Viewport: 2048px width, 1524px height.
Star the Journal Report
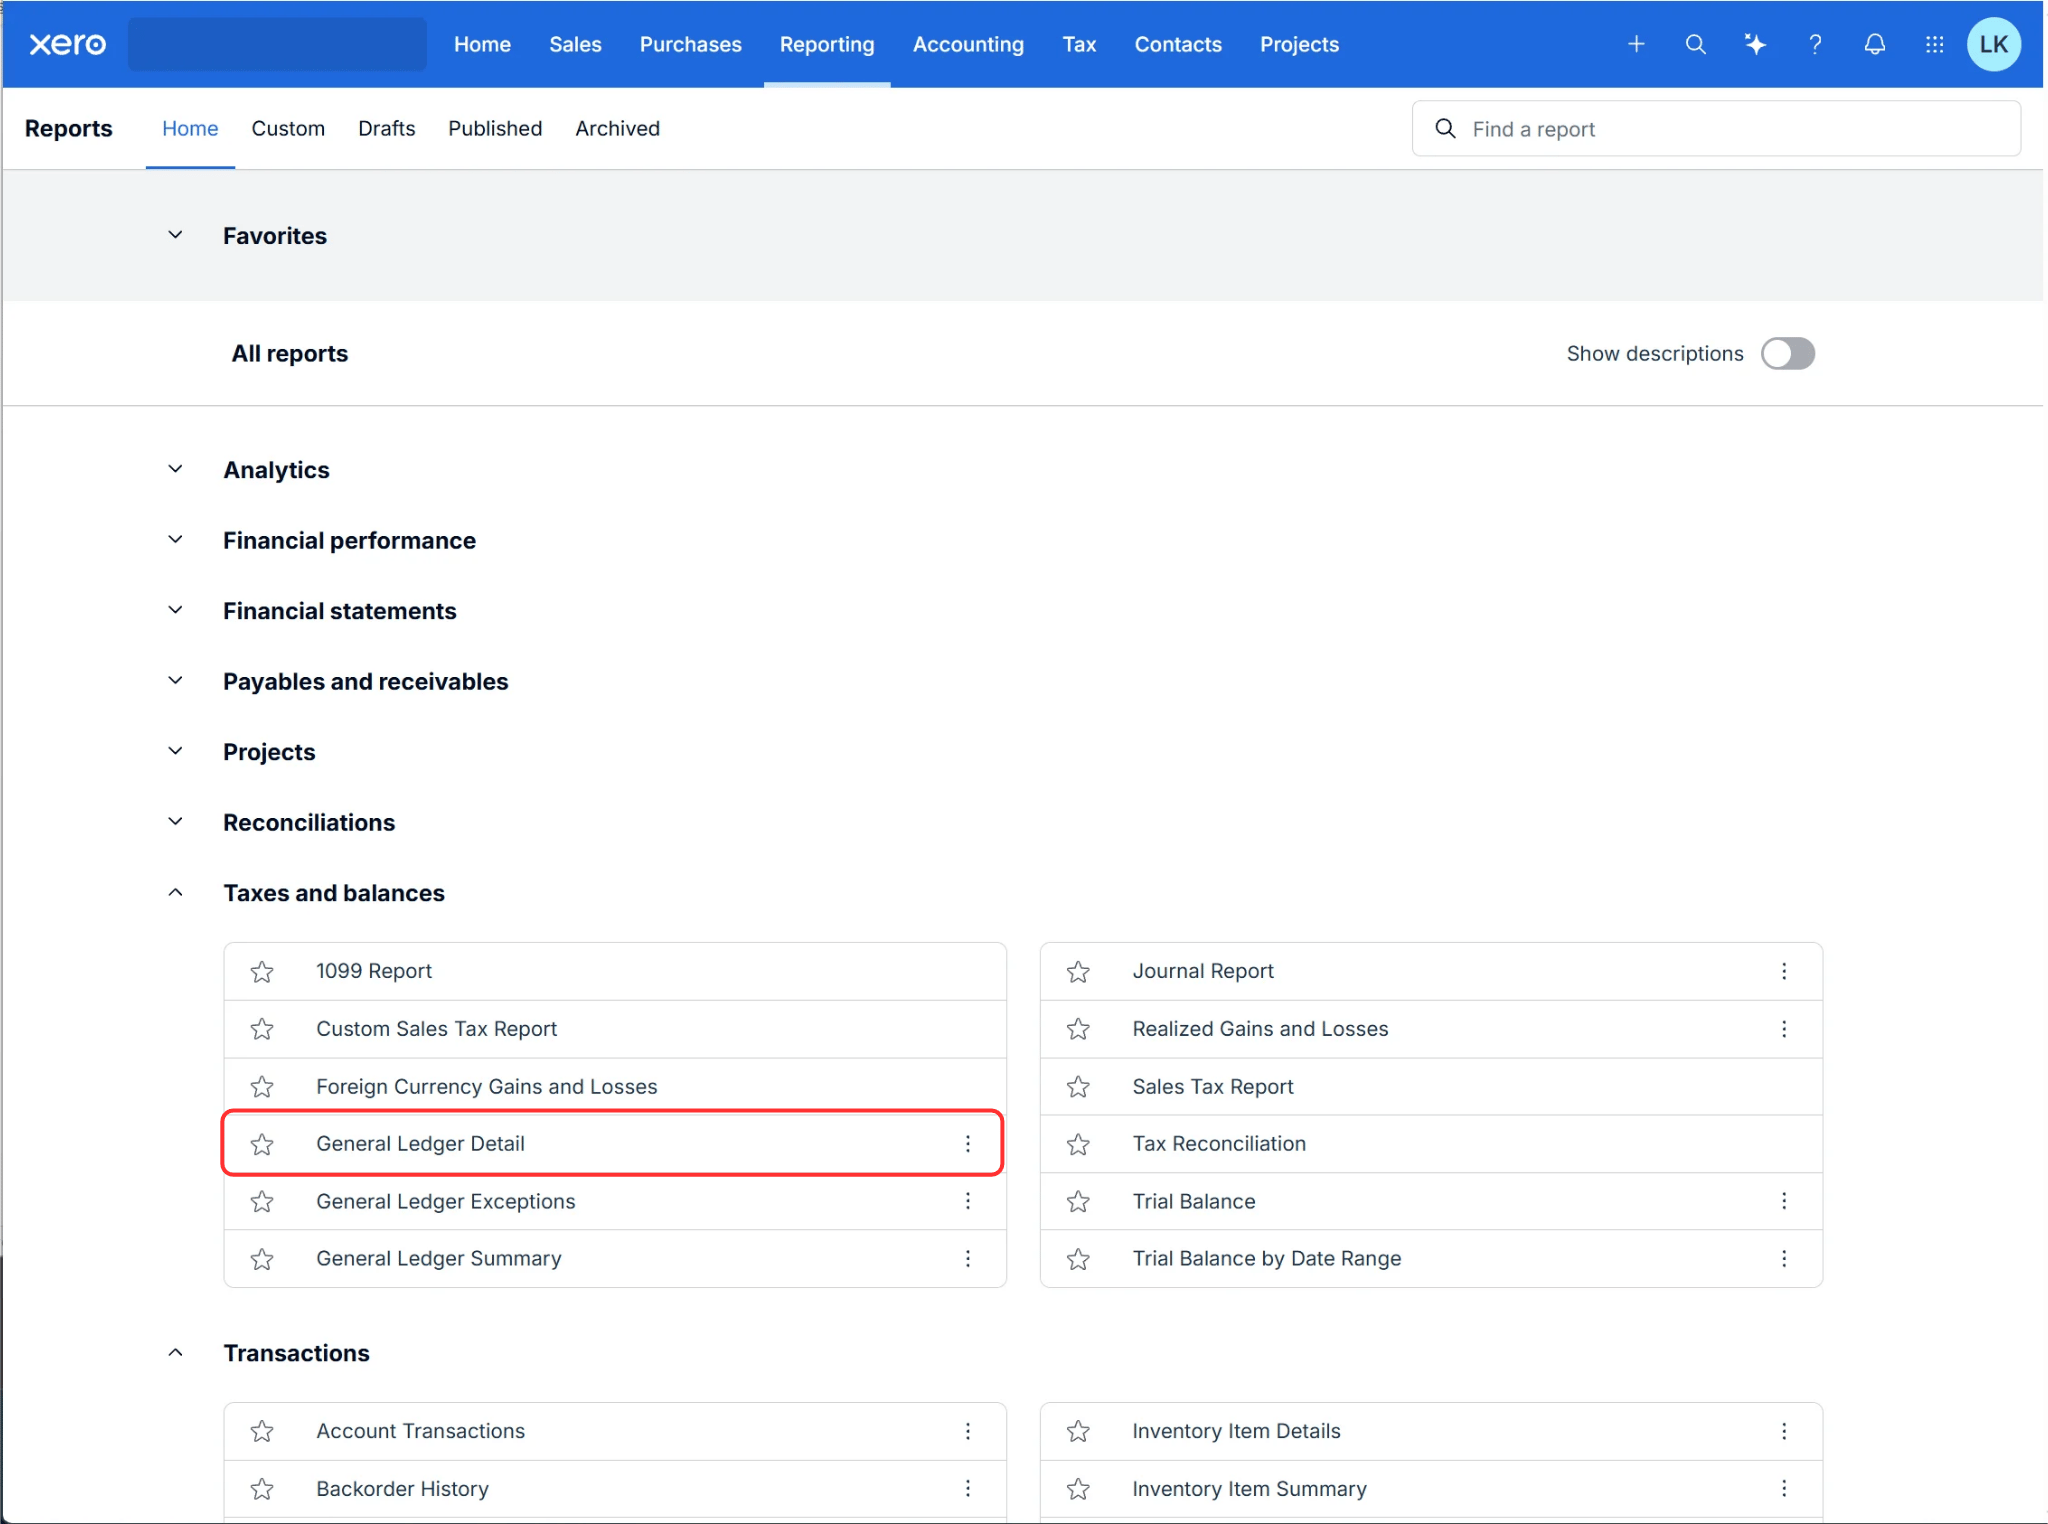pyautogui.click(x=1078, y=971)
